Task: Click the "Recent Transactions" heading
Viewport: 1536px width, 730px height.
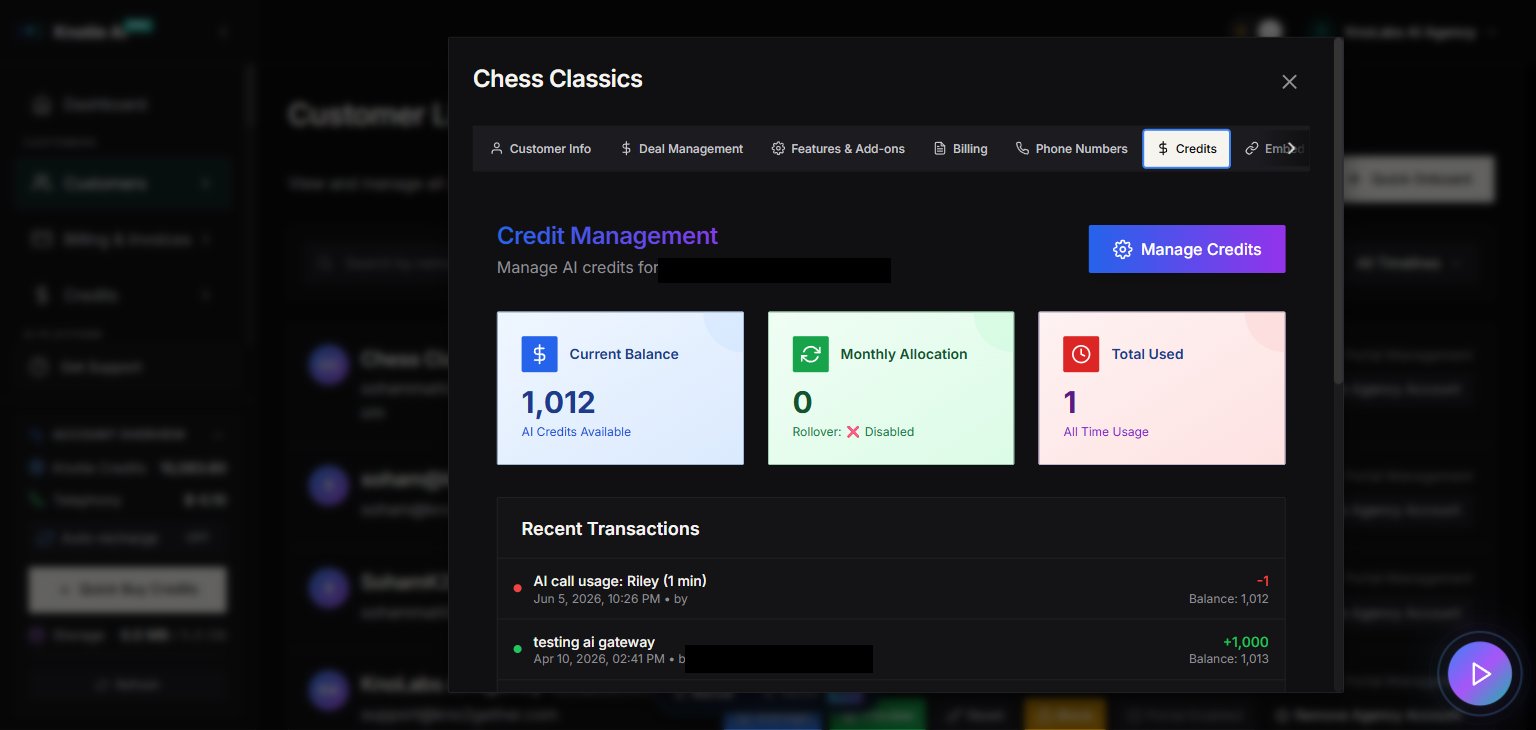Action: point(610,529)
